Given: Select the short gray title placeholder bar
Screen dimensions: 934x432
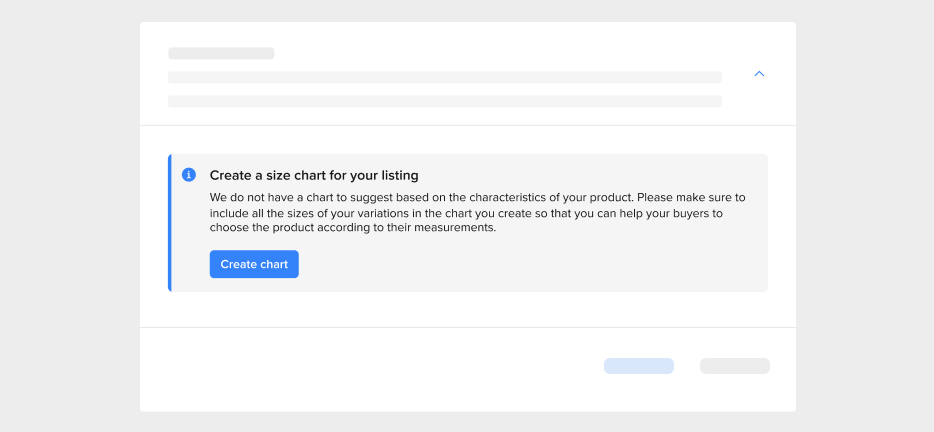Looking at the screenshot, I should [221, 53].
